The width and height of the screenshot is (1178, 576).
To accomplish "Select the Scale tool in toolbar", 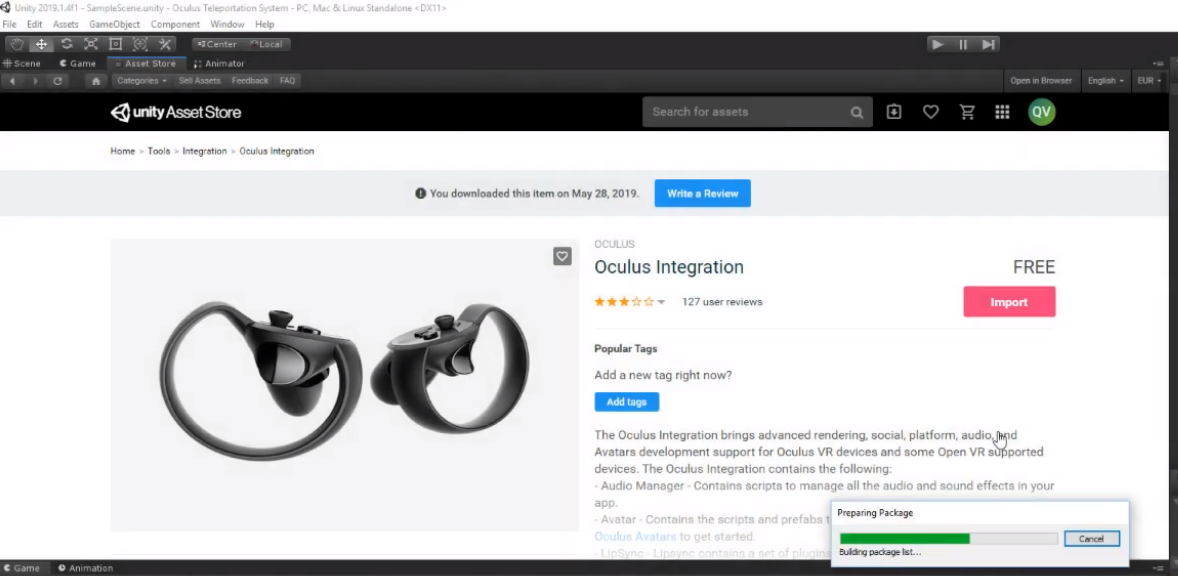I will (91, 44).
